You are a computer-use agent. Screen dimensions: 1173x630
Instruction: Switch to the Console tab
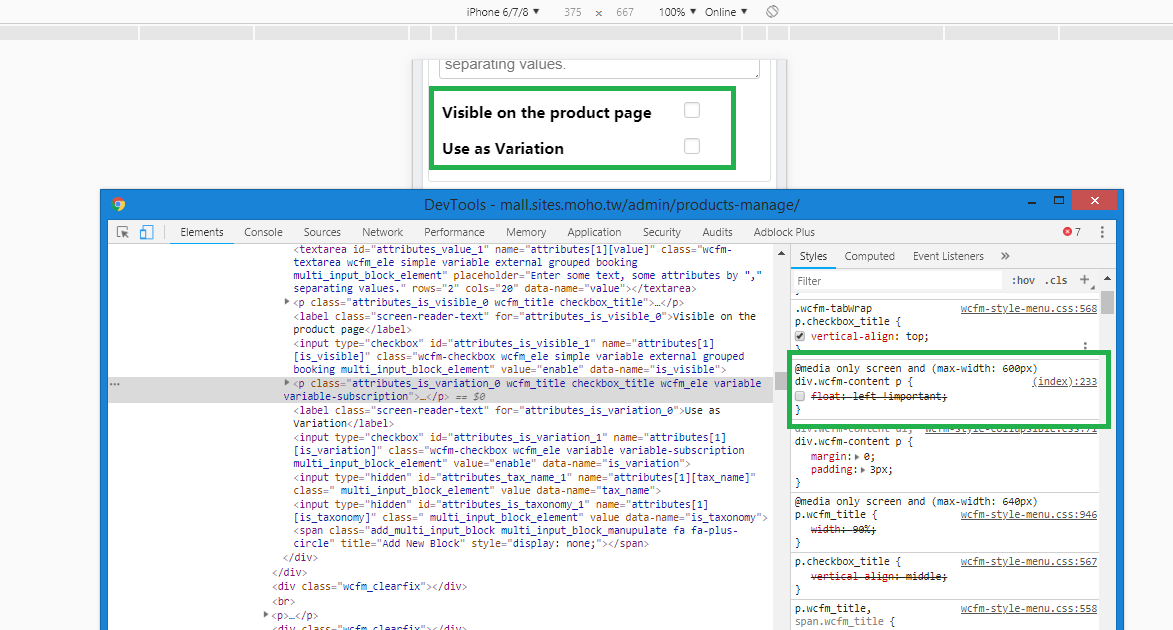point(263,232)
